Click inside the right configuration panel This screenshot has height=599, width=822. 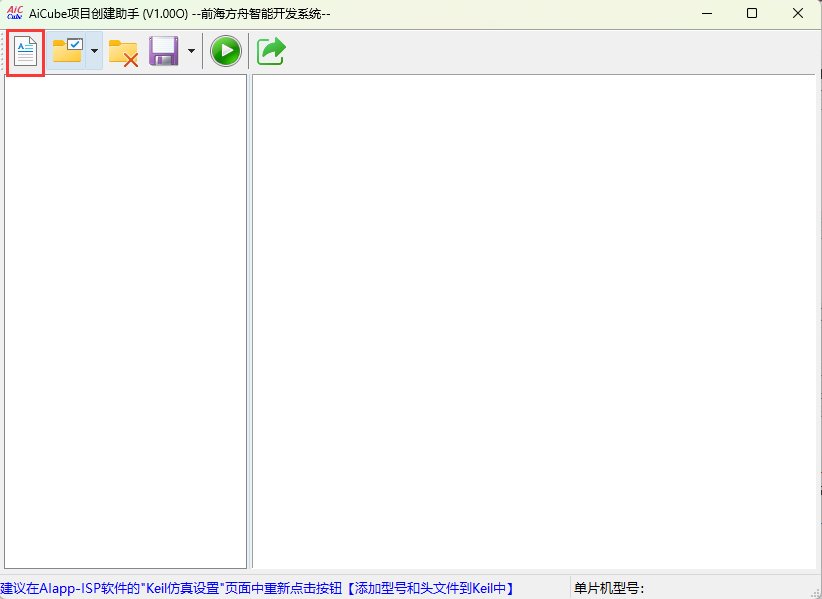point(534,321)
